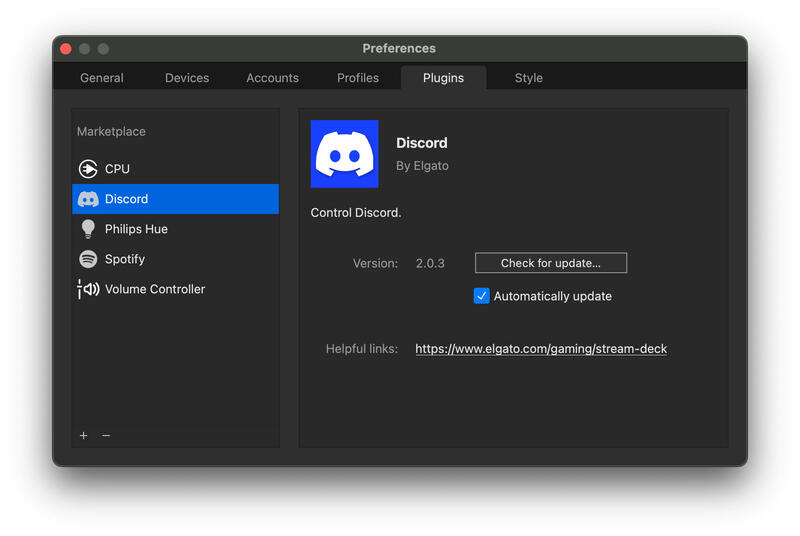Select Volume Controller plugin row
The width and height of the screenshot is (800, 536).
155,289
